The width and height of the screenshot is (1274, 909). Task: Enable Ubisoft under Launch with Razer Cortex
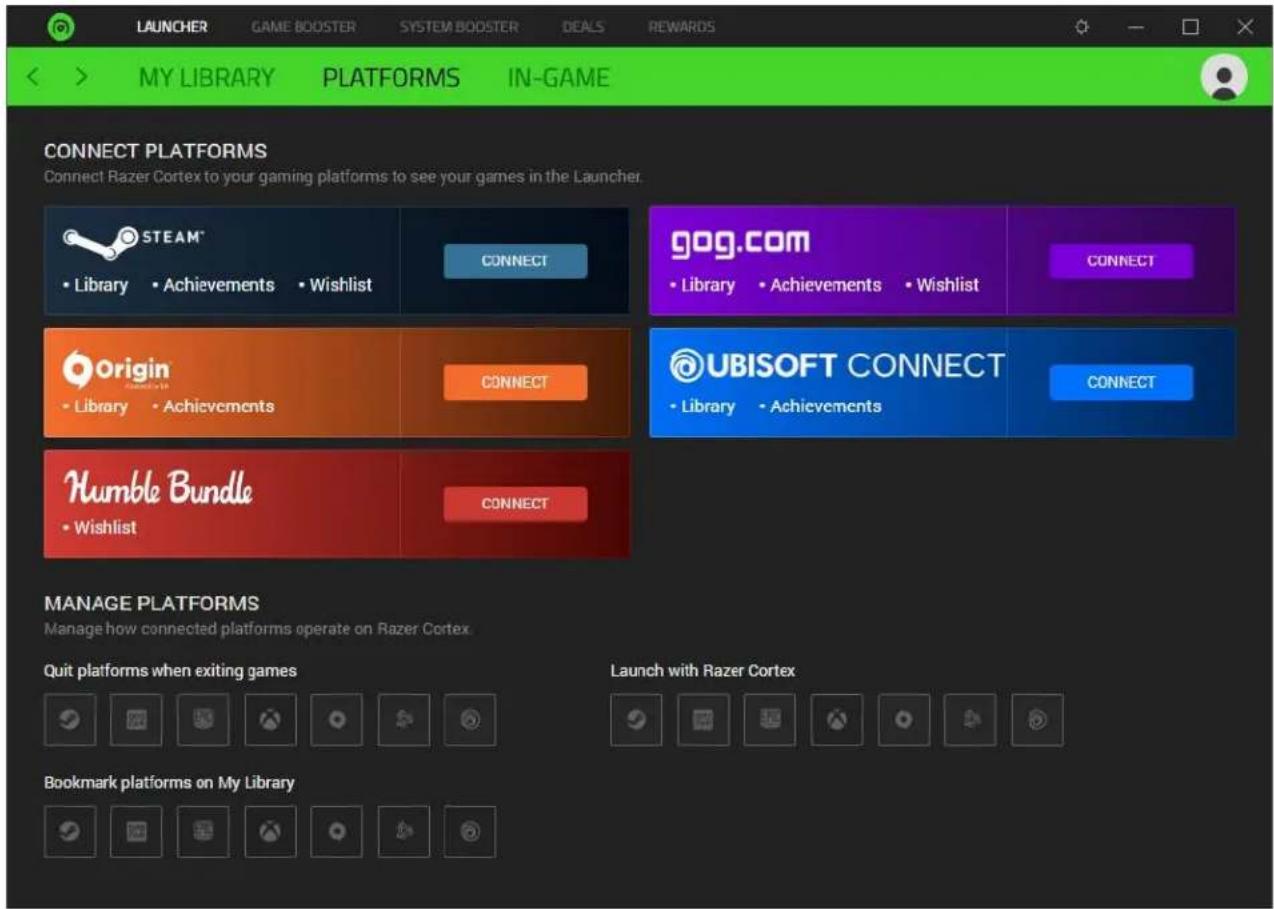pos(1038,720)
